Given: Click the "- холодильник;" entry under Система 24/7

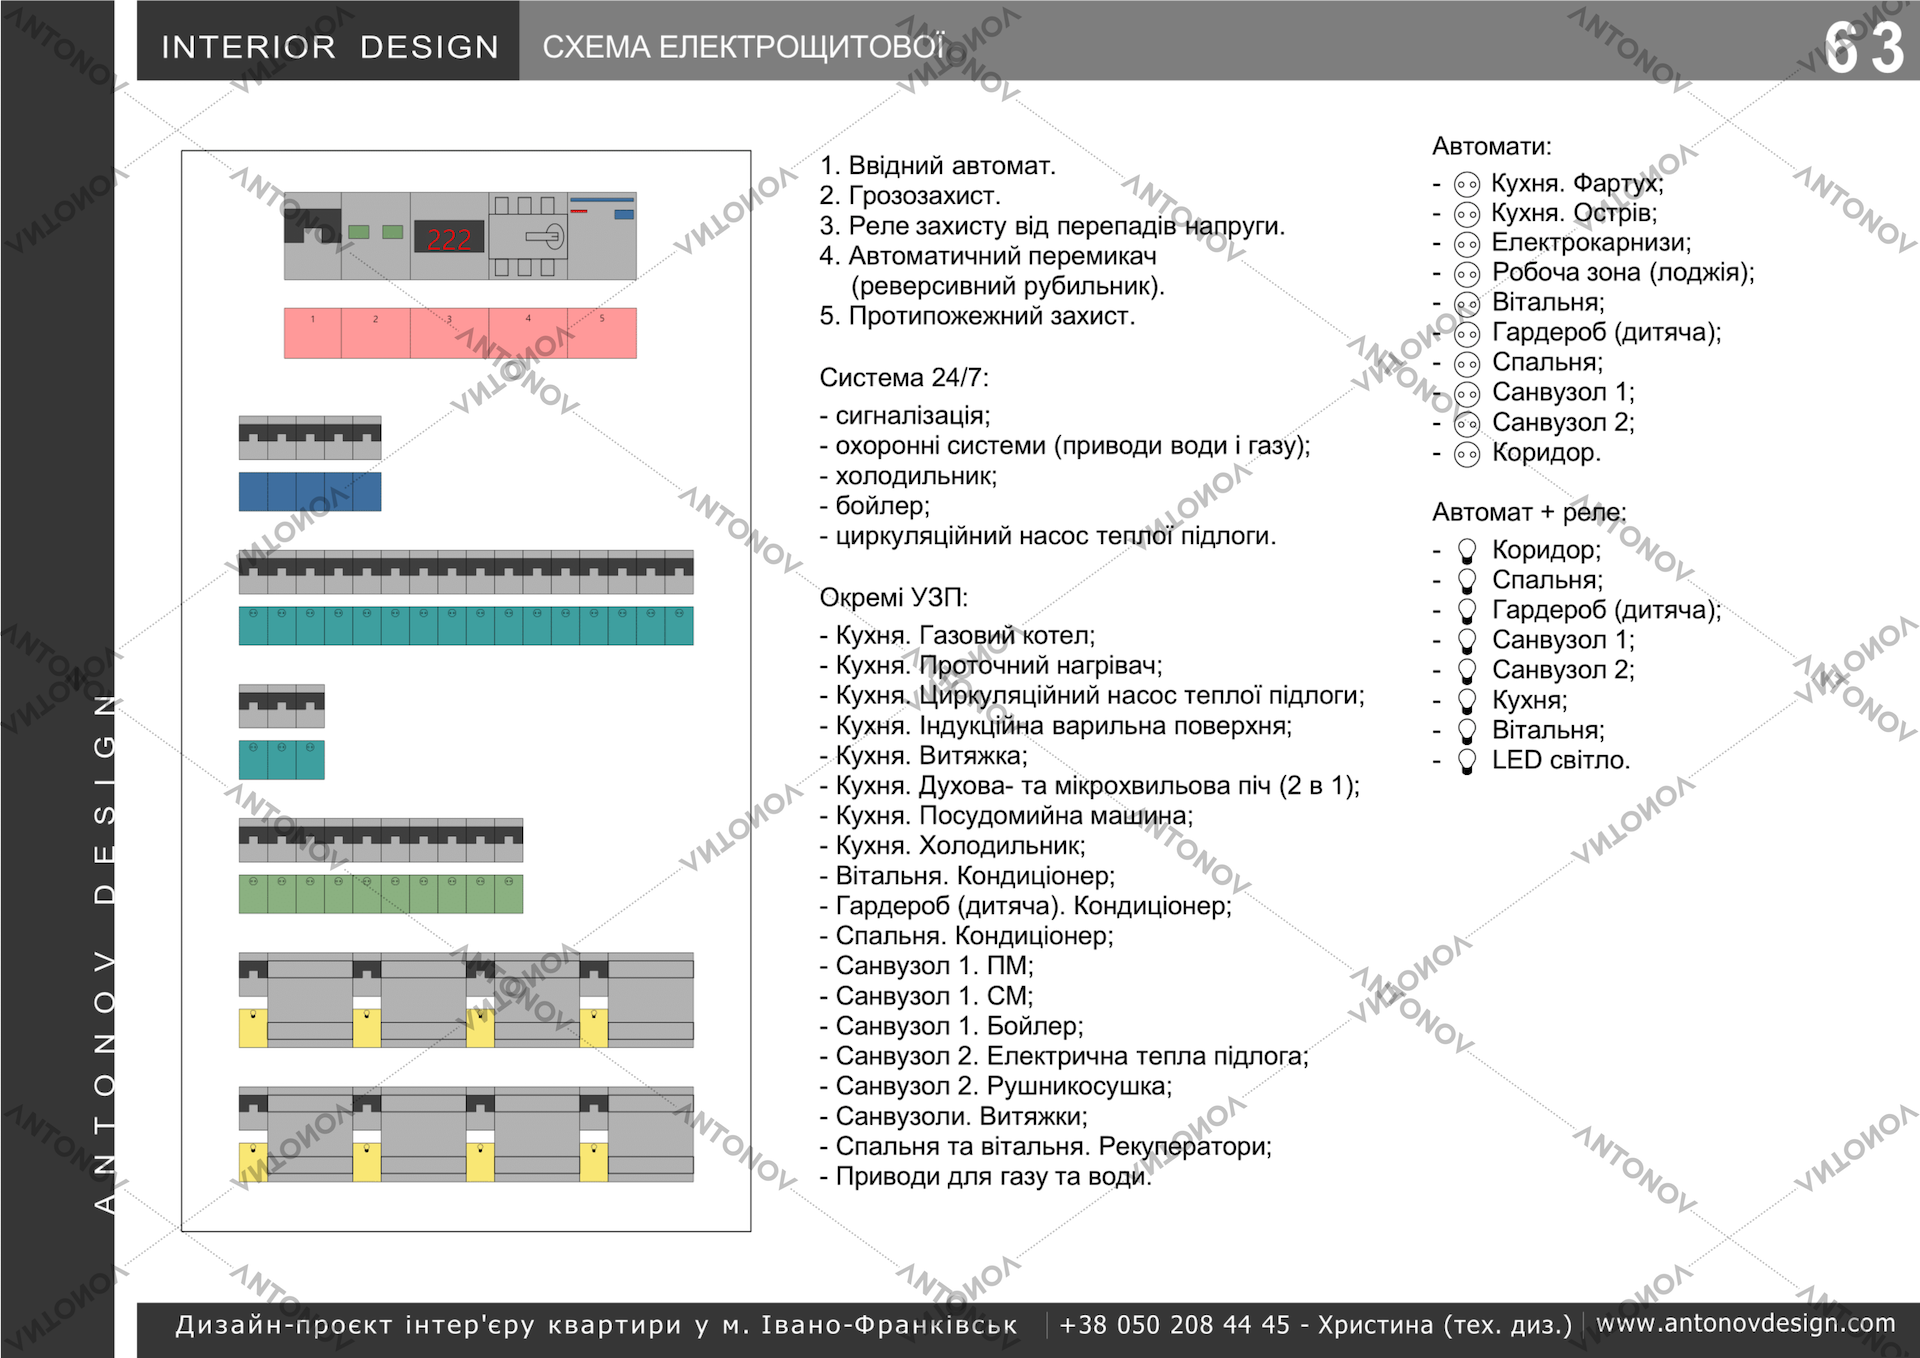Looking at the screenshot, I should 908,476.
